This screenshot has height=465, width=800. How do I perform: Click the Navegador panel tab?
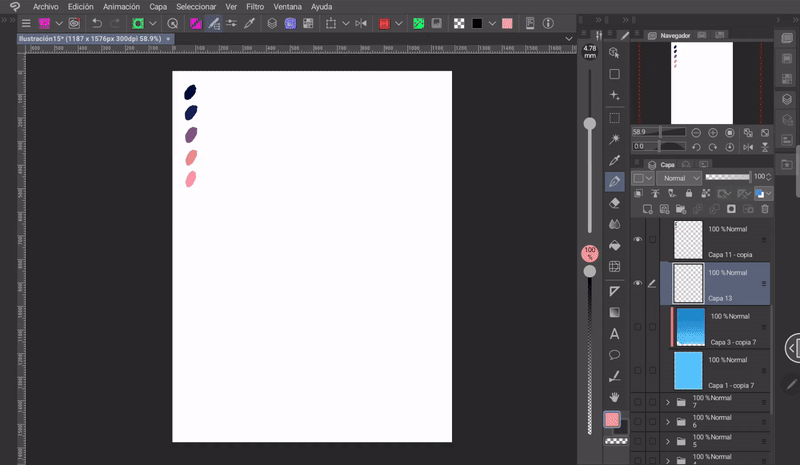[675, 35]
